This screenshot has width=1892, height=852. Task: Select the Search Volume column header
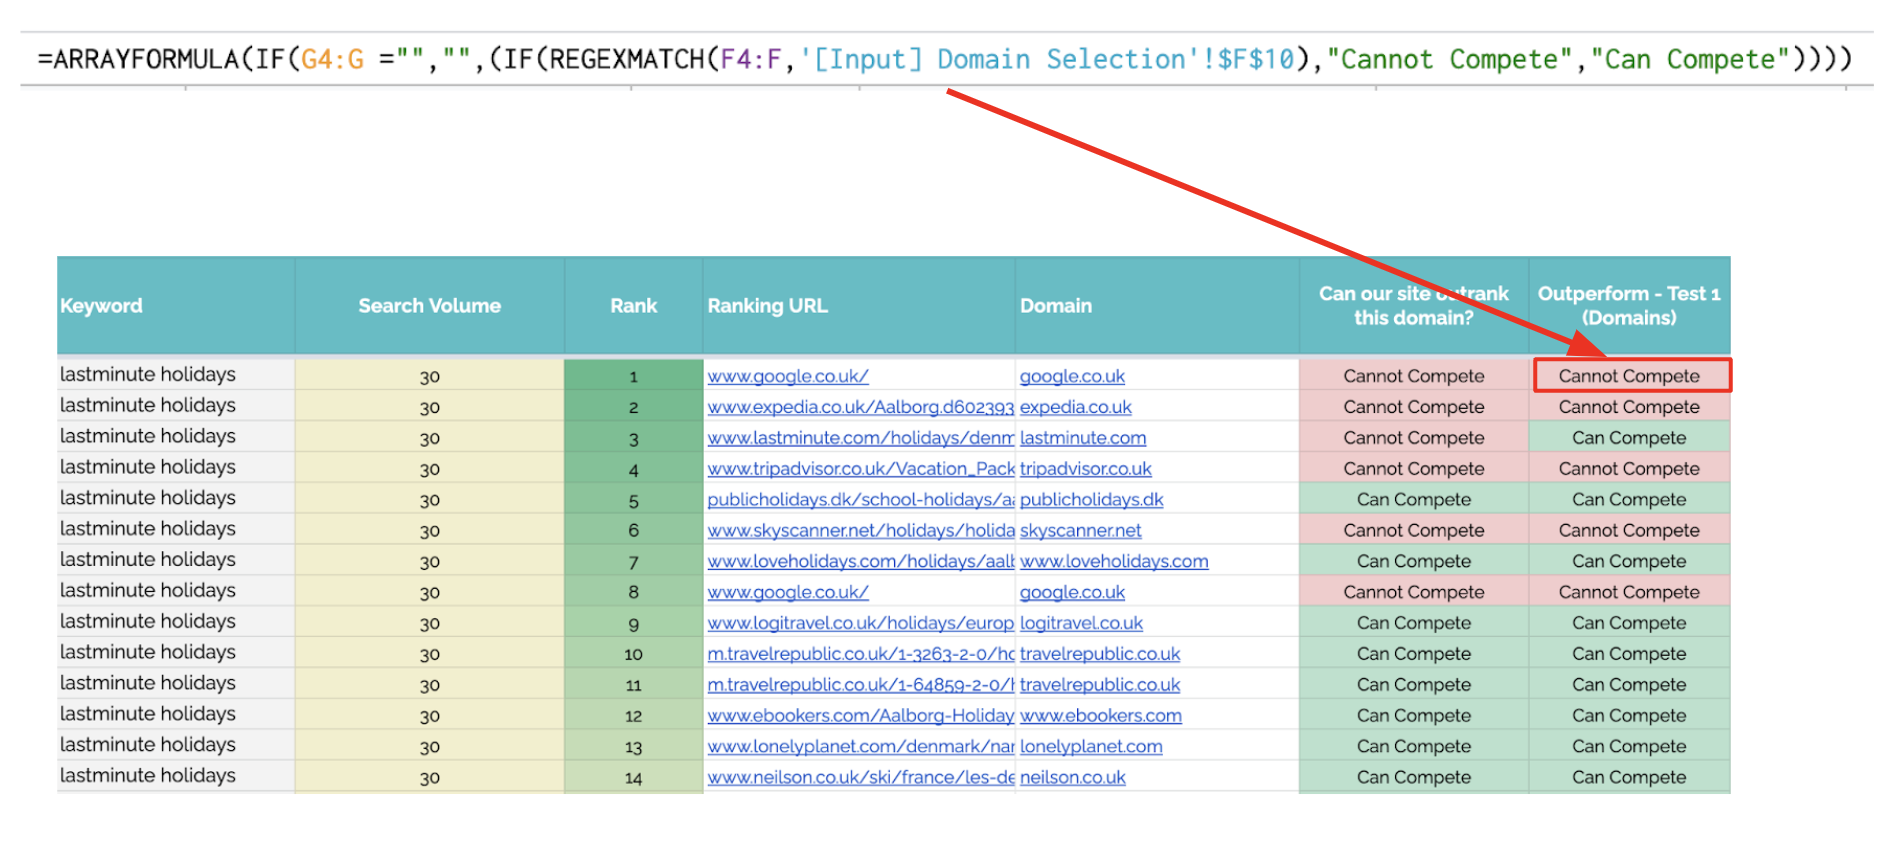pyautogui.click(x=429, y=306)
